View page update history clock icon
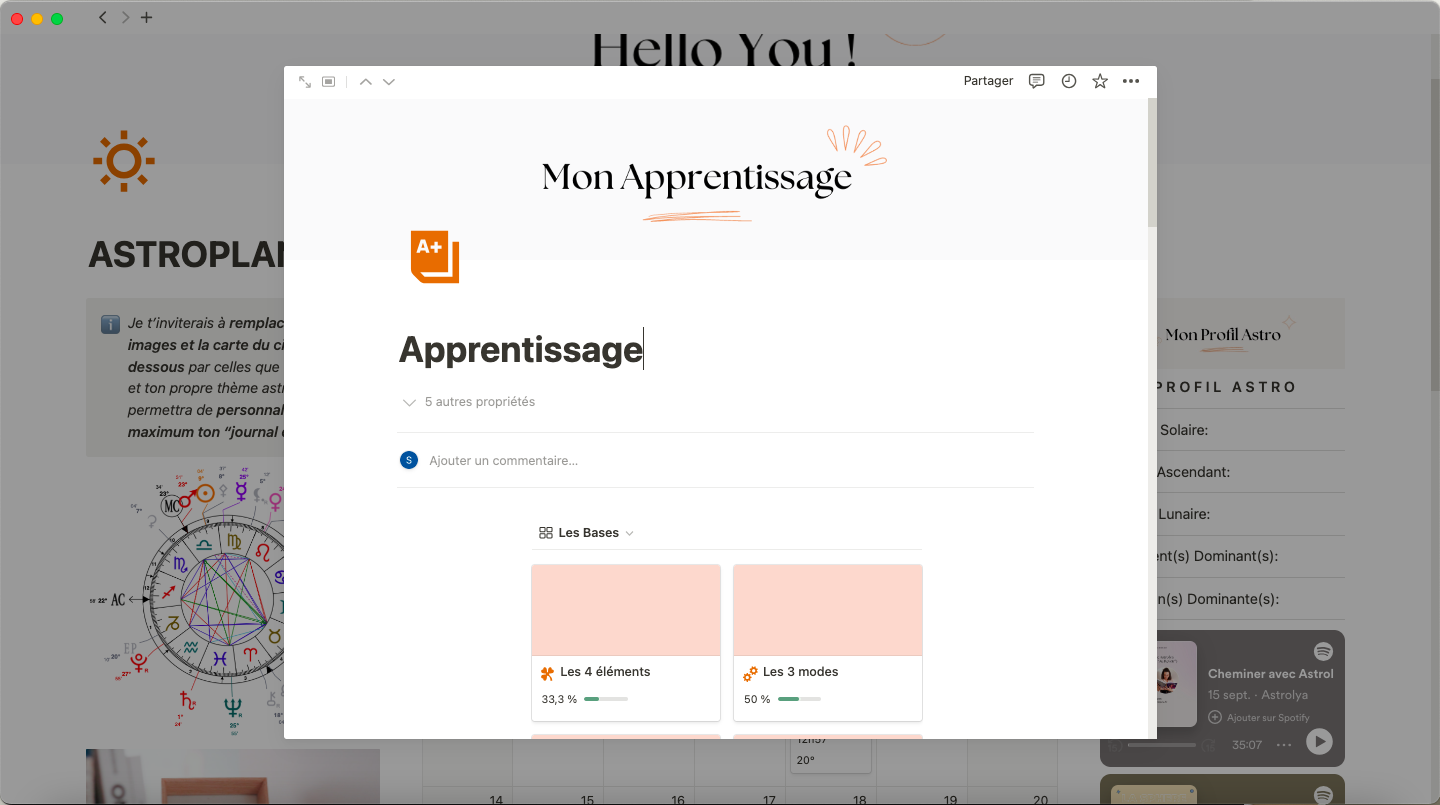 pyautogui.click(x=1069, y=81)
